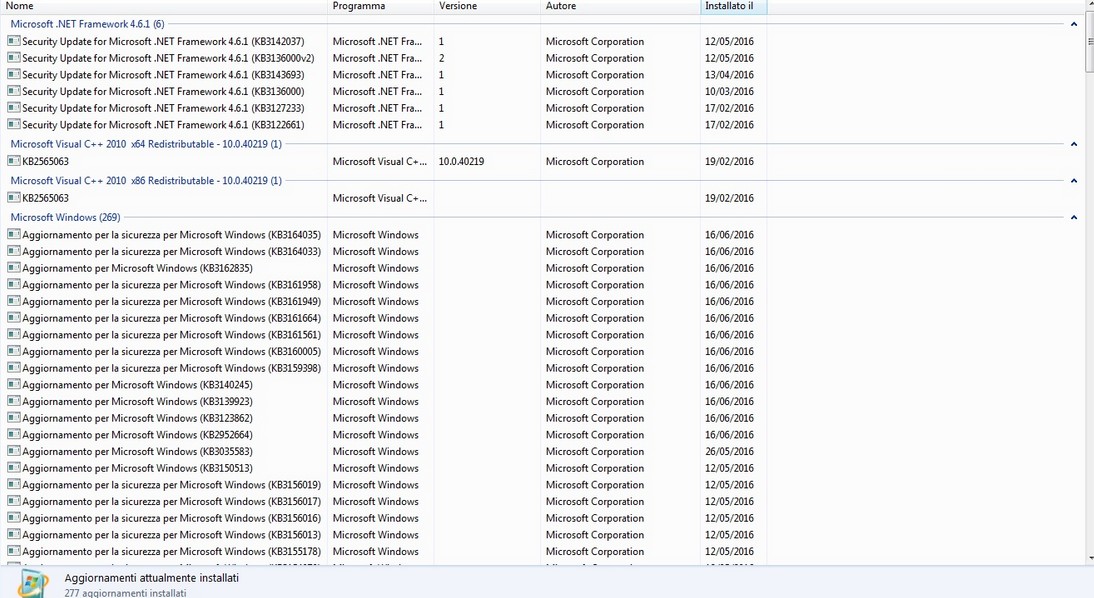Select the Visual C++ 2010 x64 Redistributable group header
This screenshot has width=1094, height=598.
146,144
